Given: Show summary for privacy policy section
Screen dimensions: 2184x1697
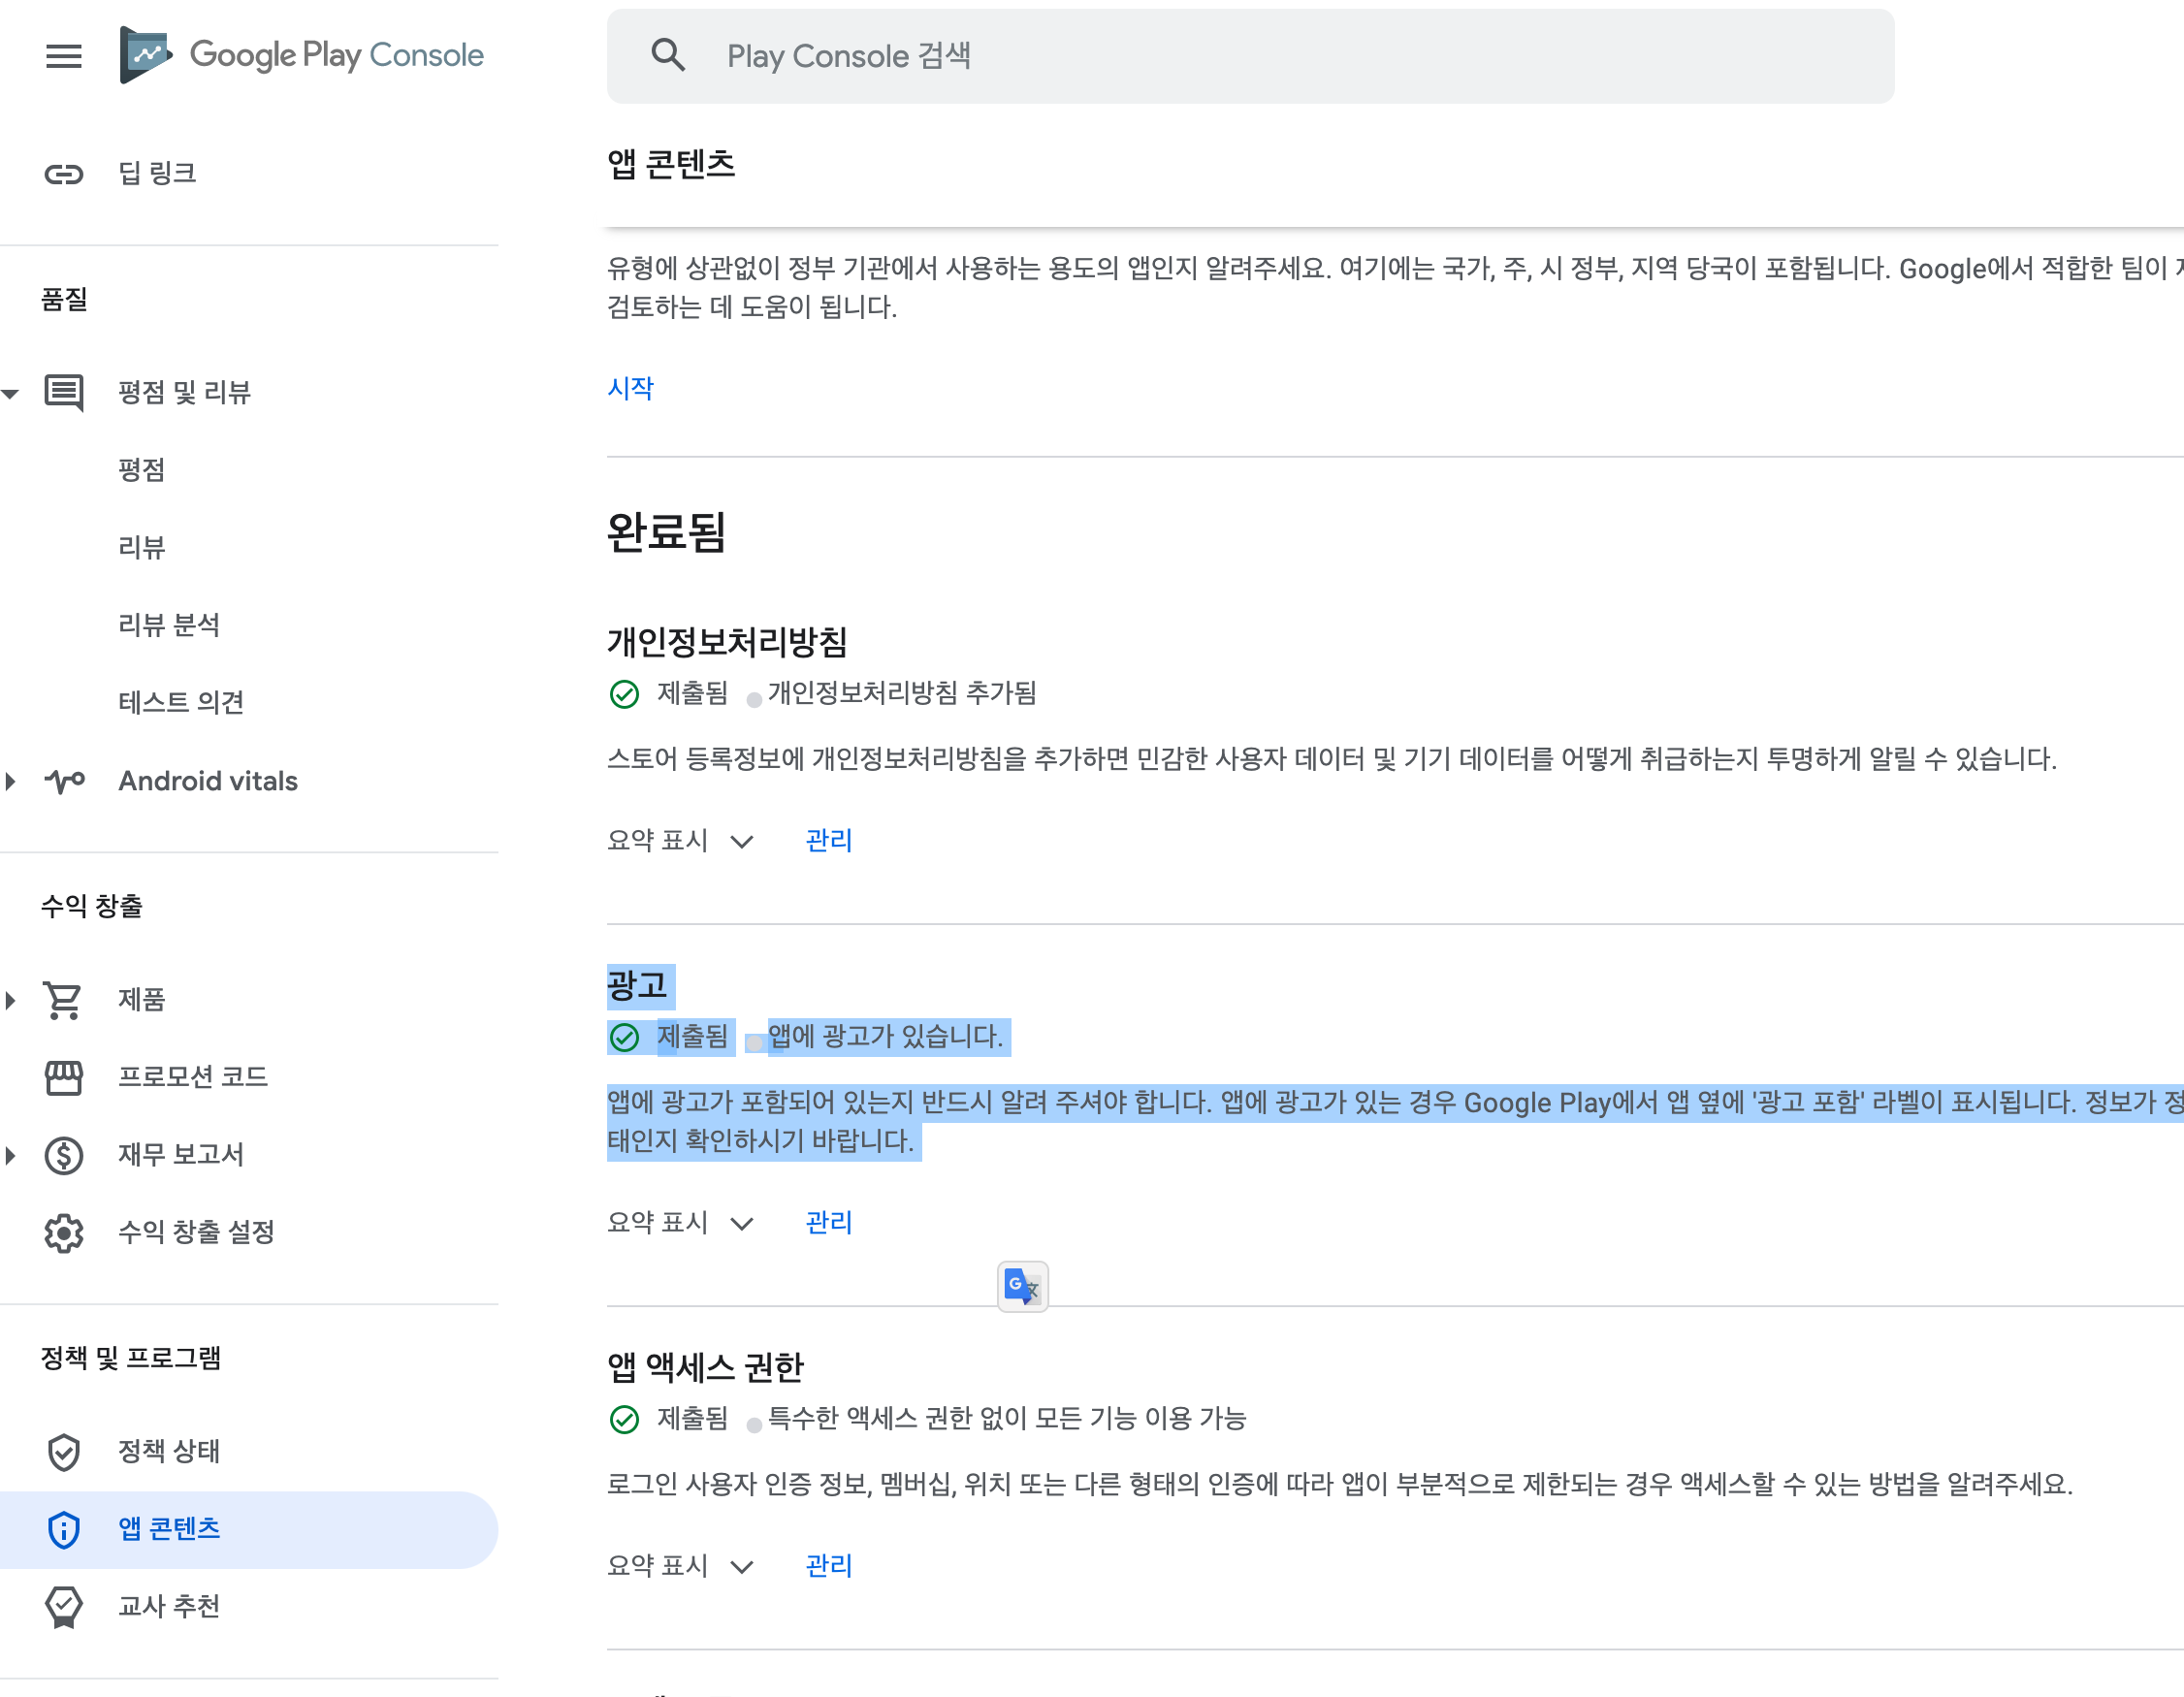Looking at the screenshot, I should click(x=680, y=841).
